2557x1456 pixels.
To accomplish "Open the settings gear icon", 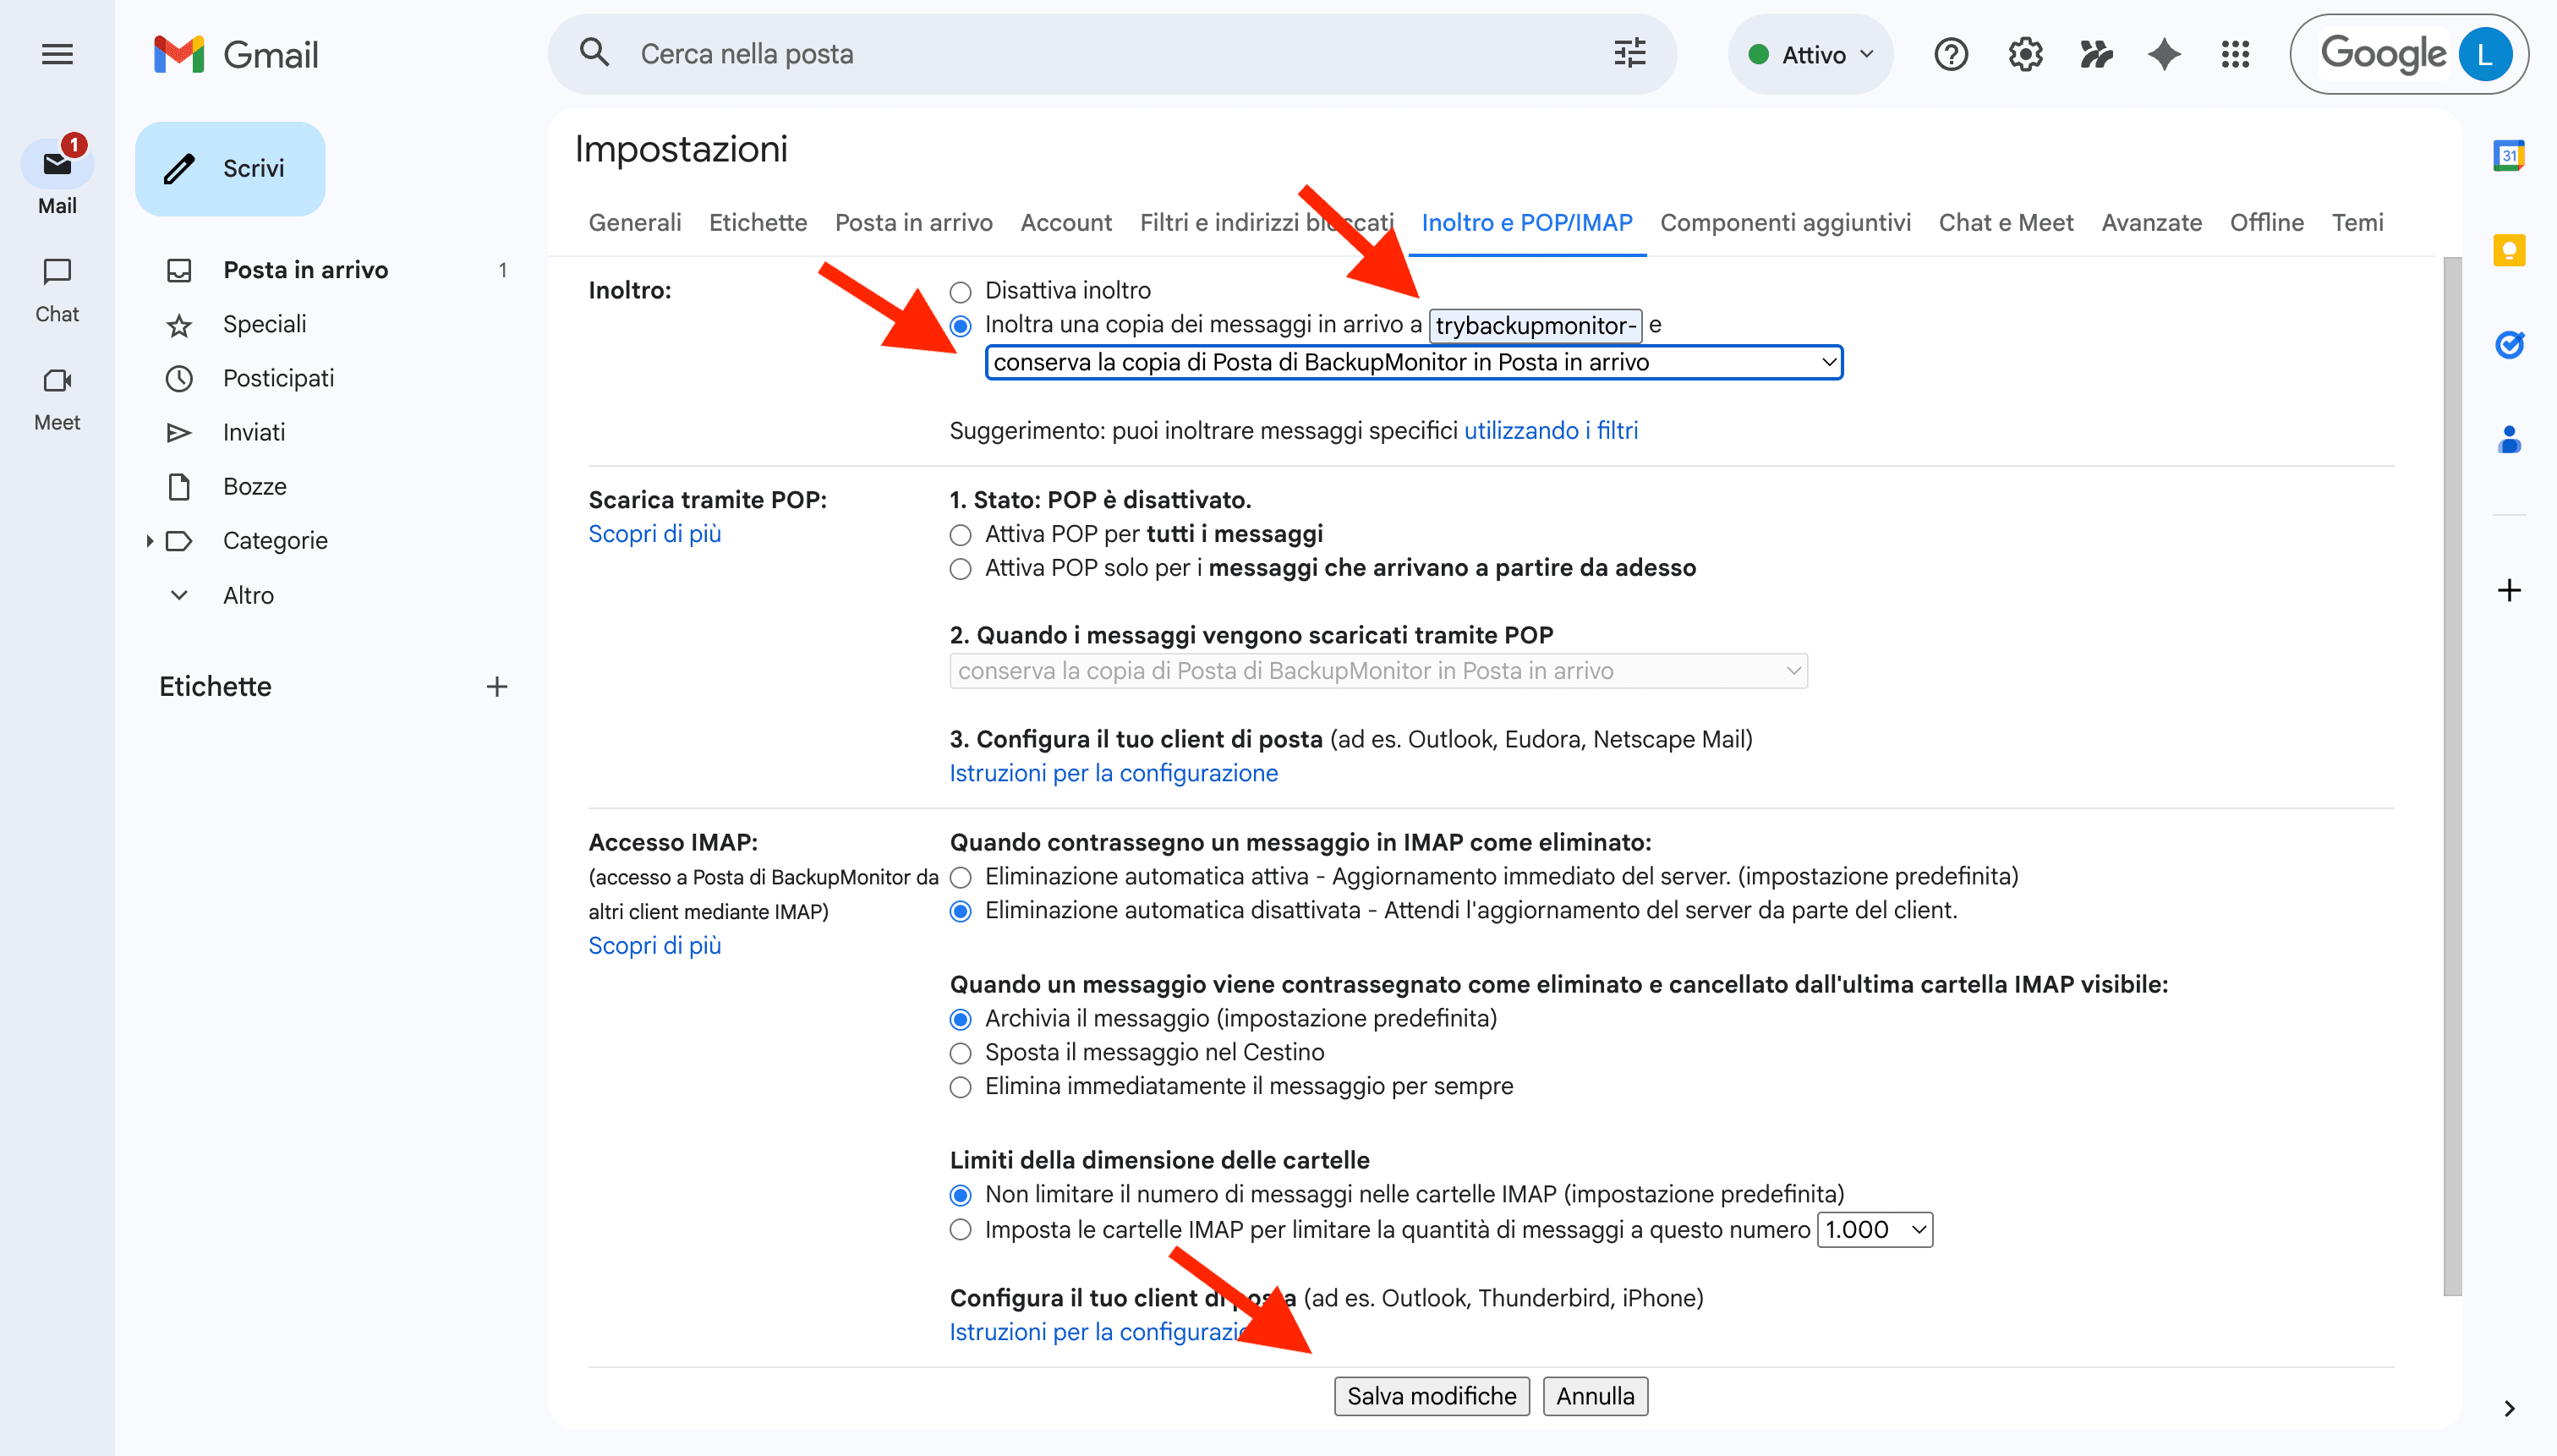I will [x=2024, y=54].
